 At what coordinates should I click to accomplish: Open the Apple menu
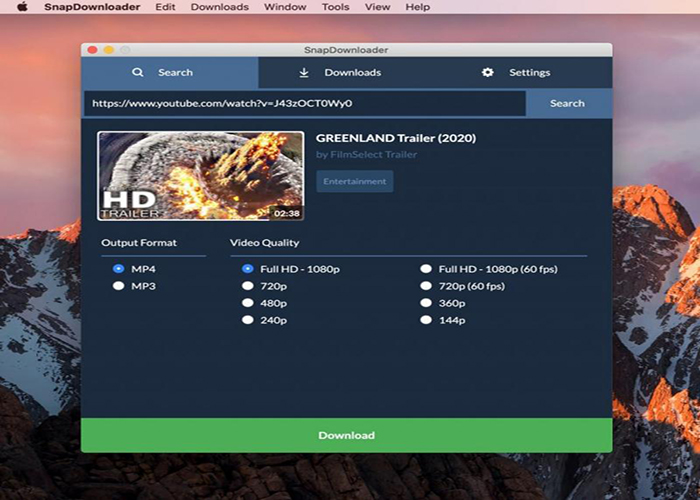(22, 7)
